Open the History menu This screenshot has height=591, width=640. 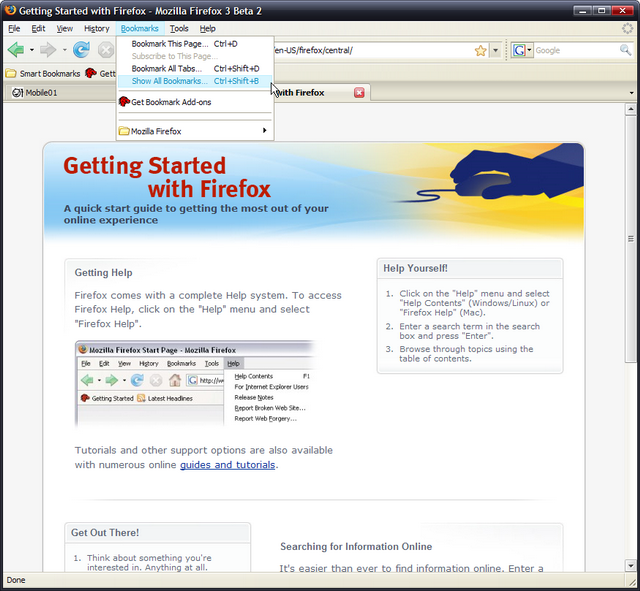point(97,29)
